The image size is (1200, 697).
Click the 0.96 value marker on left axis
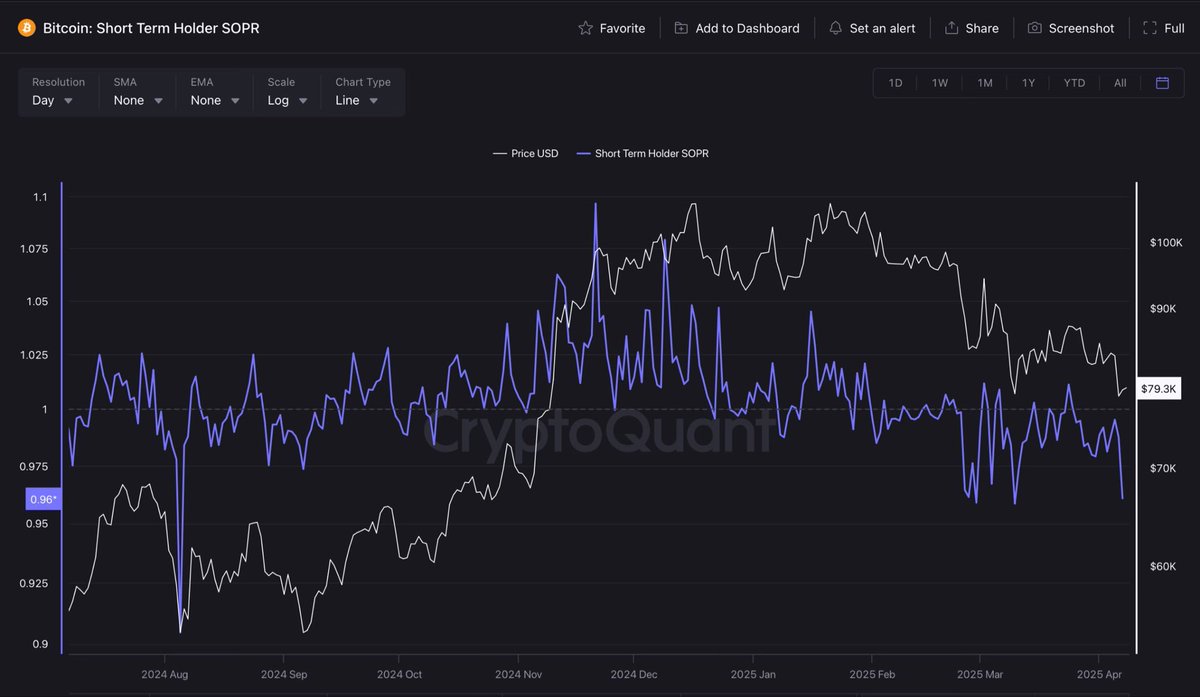[42, 499]
